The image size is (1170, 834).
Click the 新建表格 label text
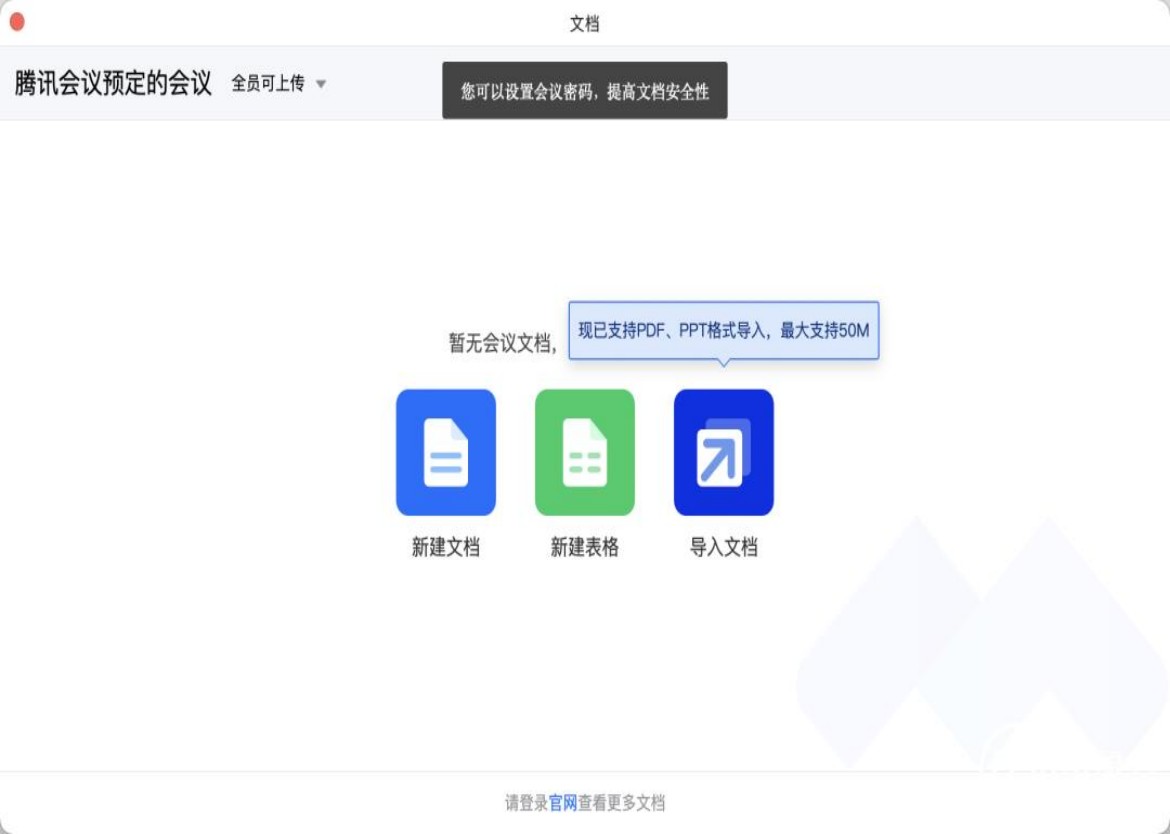(585, 549)
